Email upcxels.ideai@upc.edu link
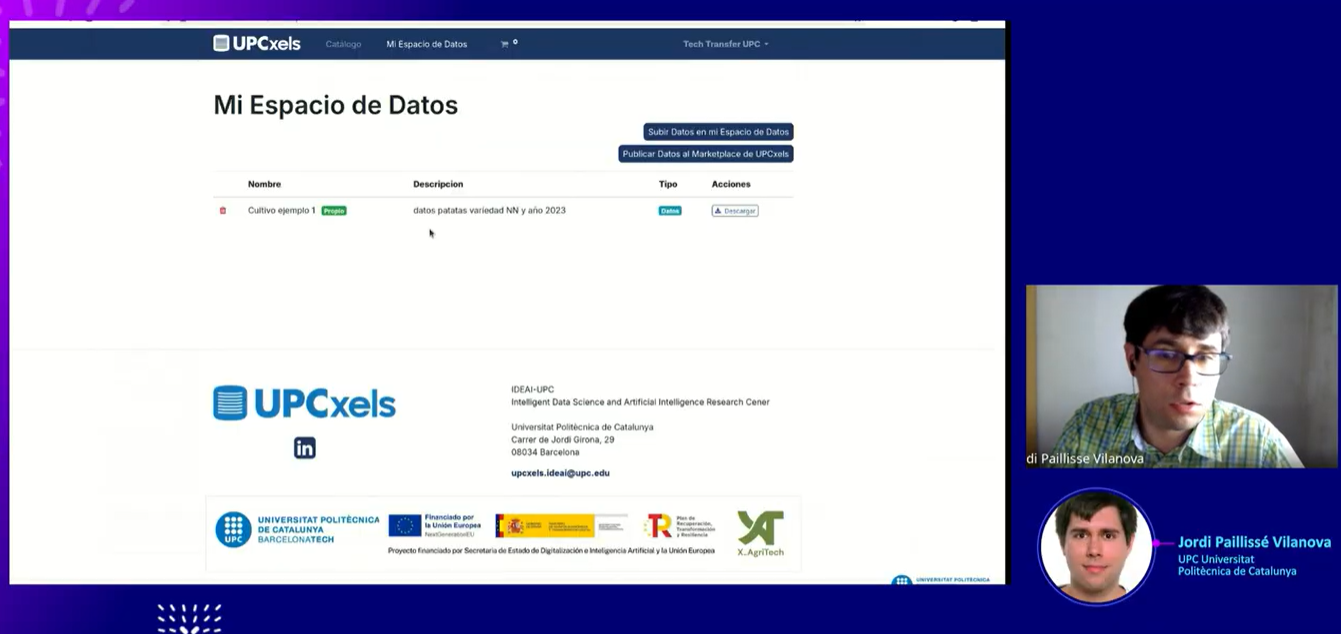This screenshot has width=1341, height=634. click(560, 473)
